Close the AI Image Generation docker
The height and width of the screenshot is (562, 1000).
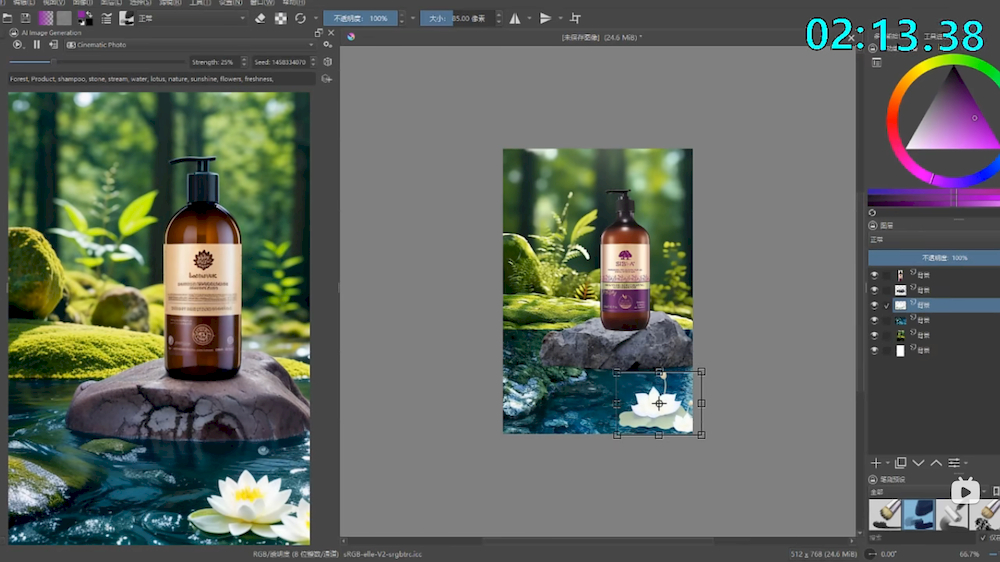point(331,33)
